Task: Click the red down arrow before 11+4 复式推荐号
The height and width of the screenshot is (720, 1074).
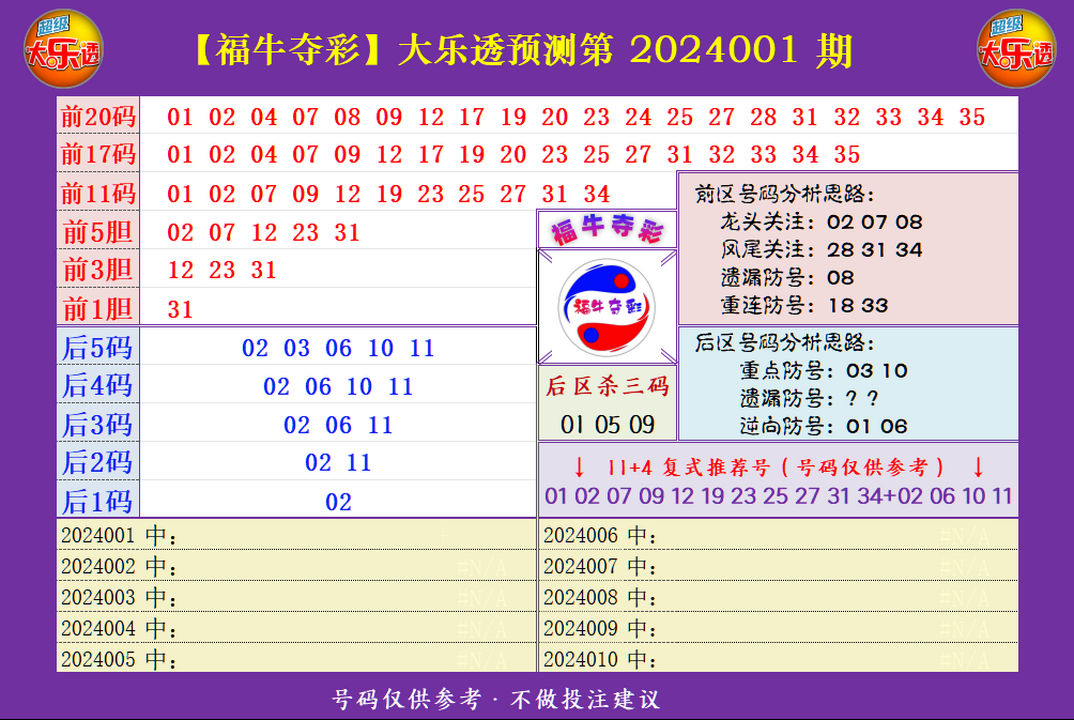Action: pos(579,467)
